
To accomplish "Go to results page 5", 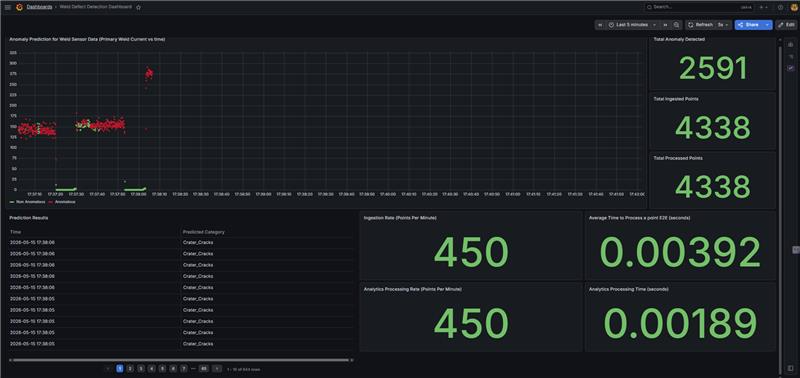I will point(162,368).
